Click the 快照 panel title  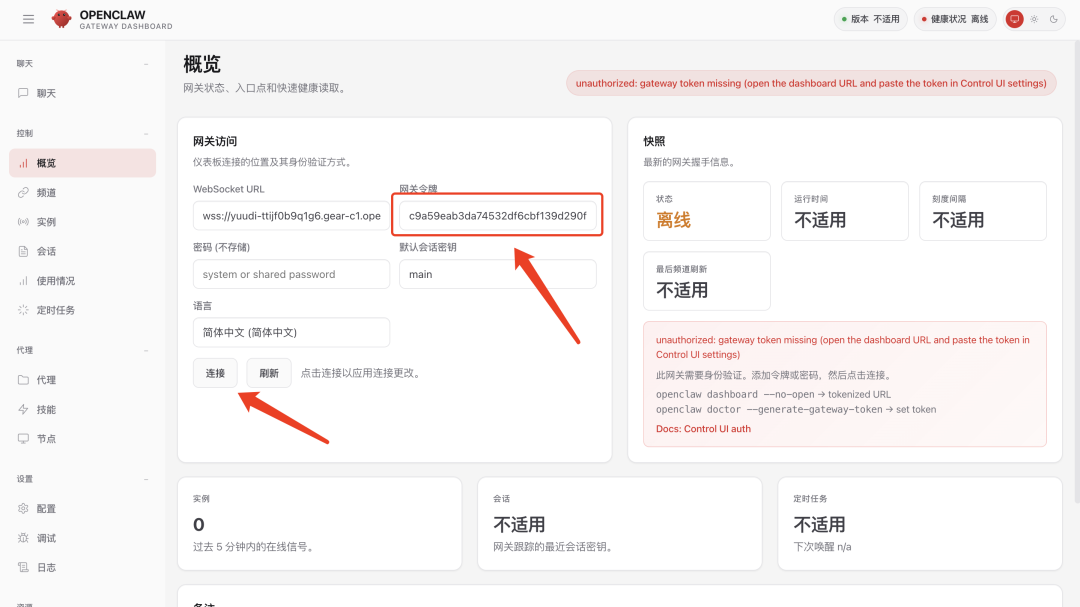(x=654, y=141)
